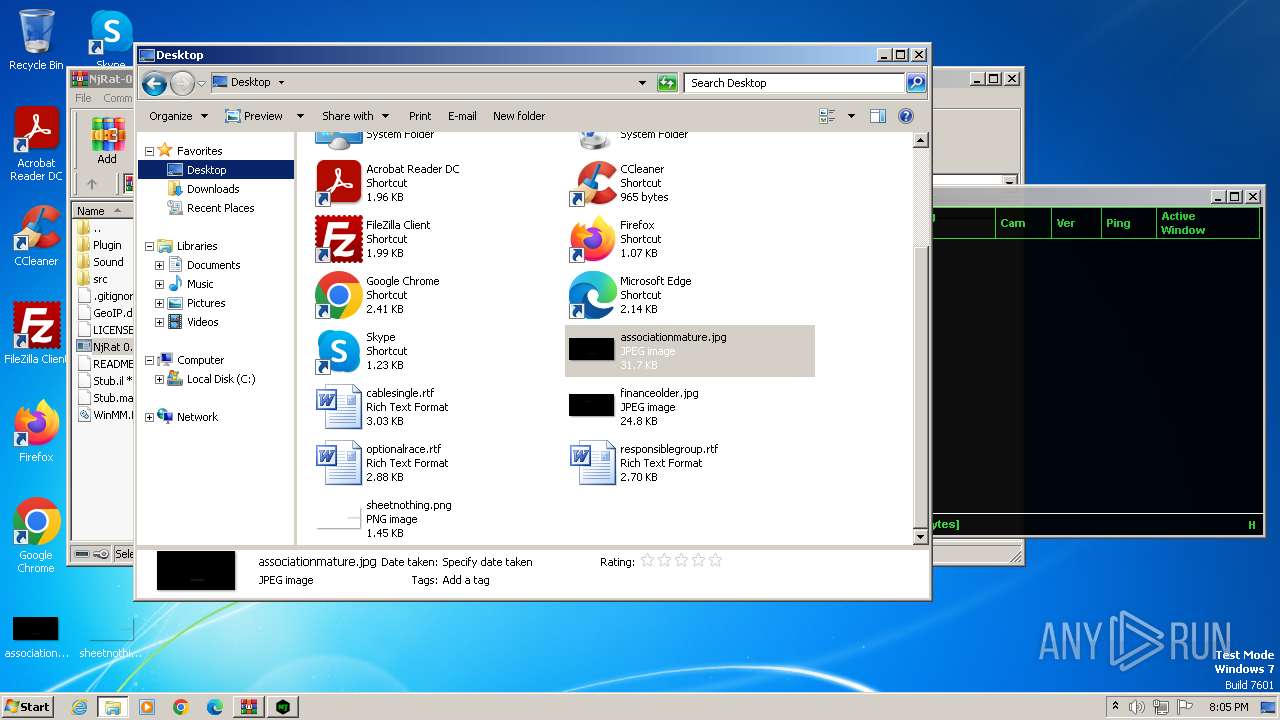Image resolution: width=1280 pixels, height=720 pixels.
Task: Select Plugin folder in WinRAR list
Action: [99, 245]
